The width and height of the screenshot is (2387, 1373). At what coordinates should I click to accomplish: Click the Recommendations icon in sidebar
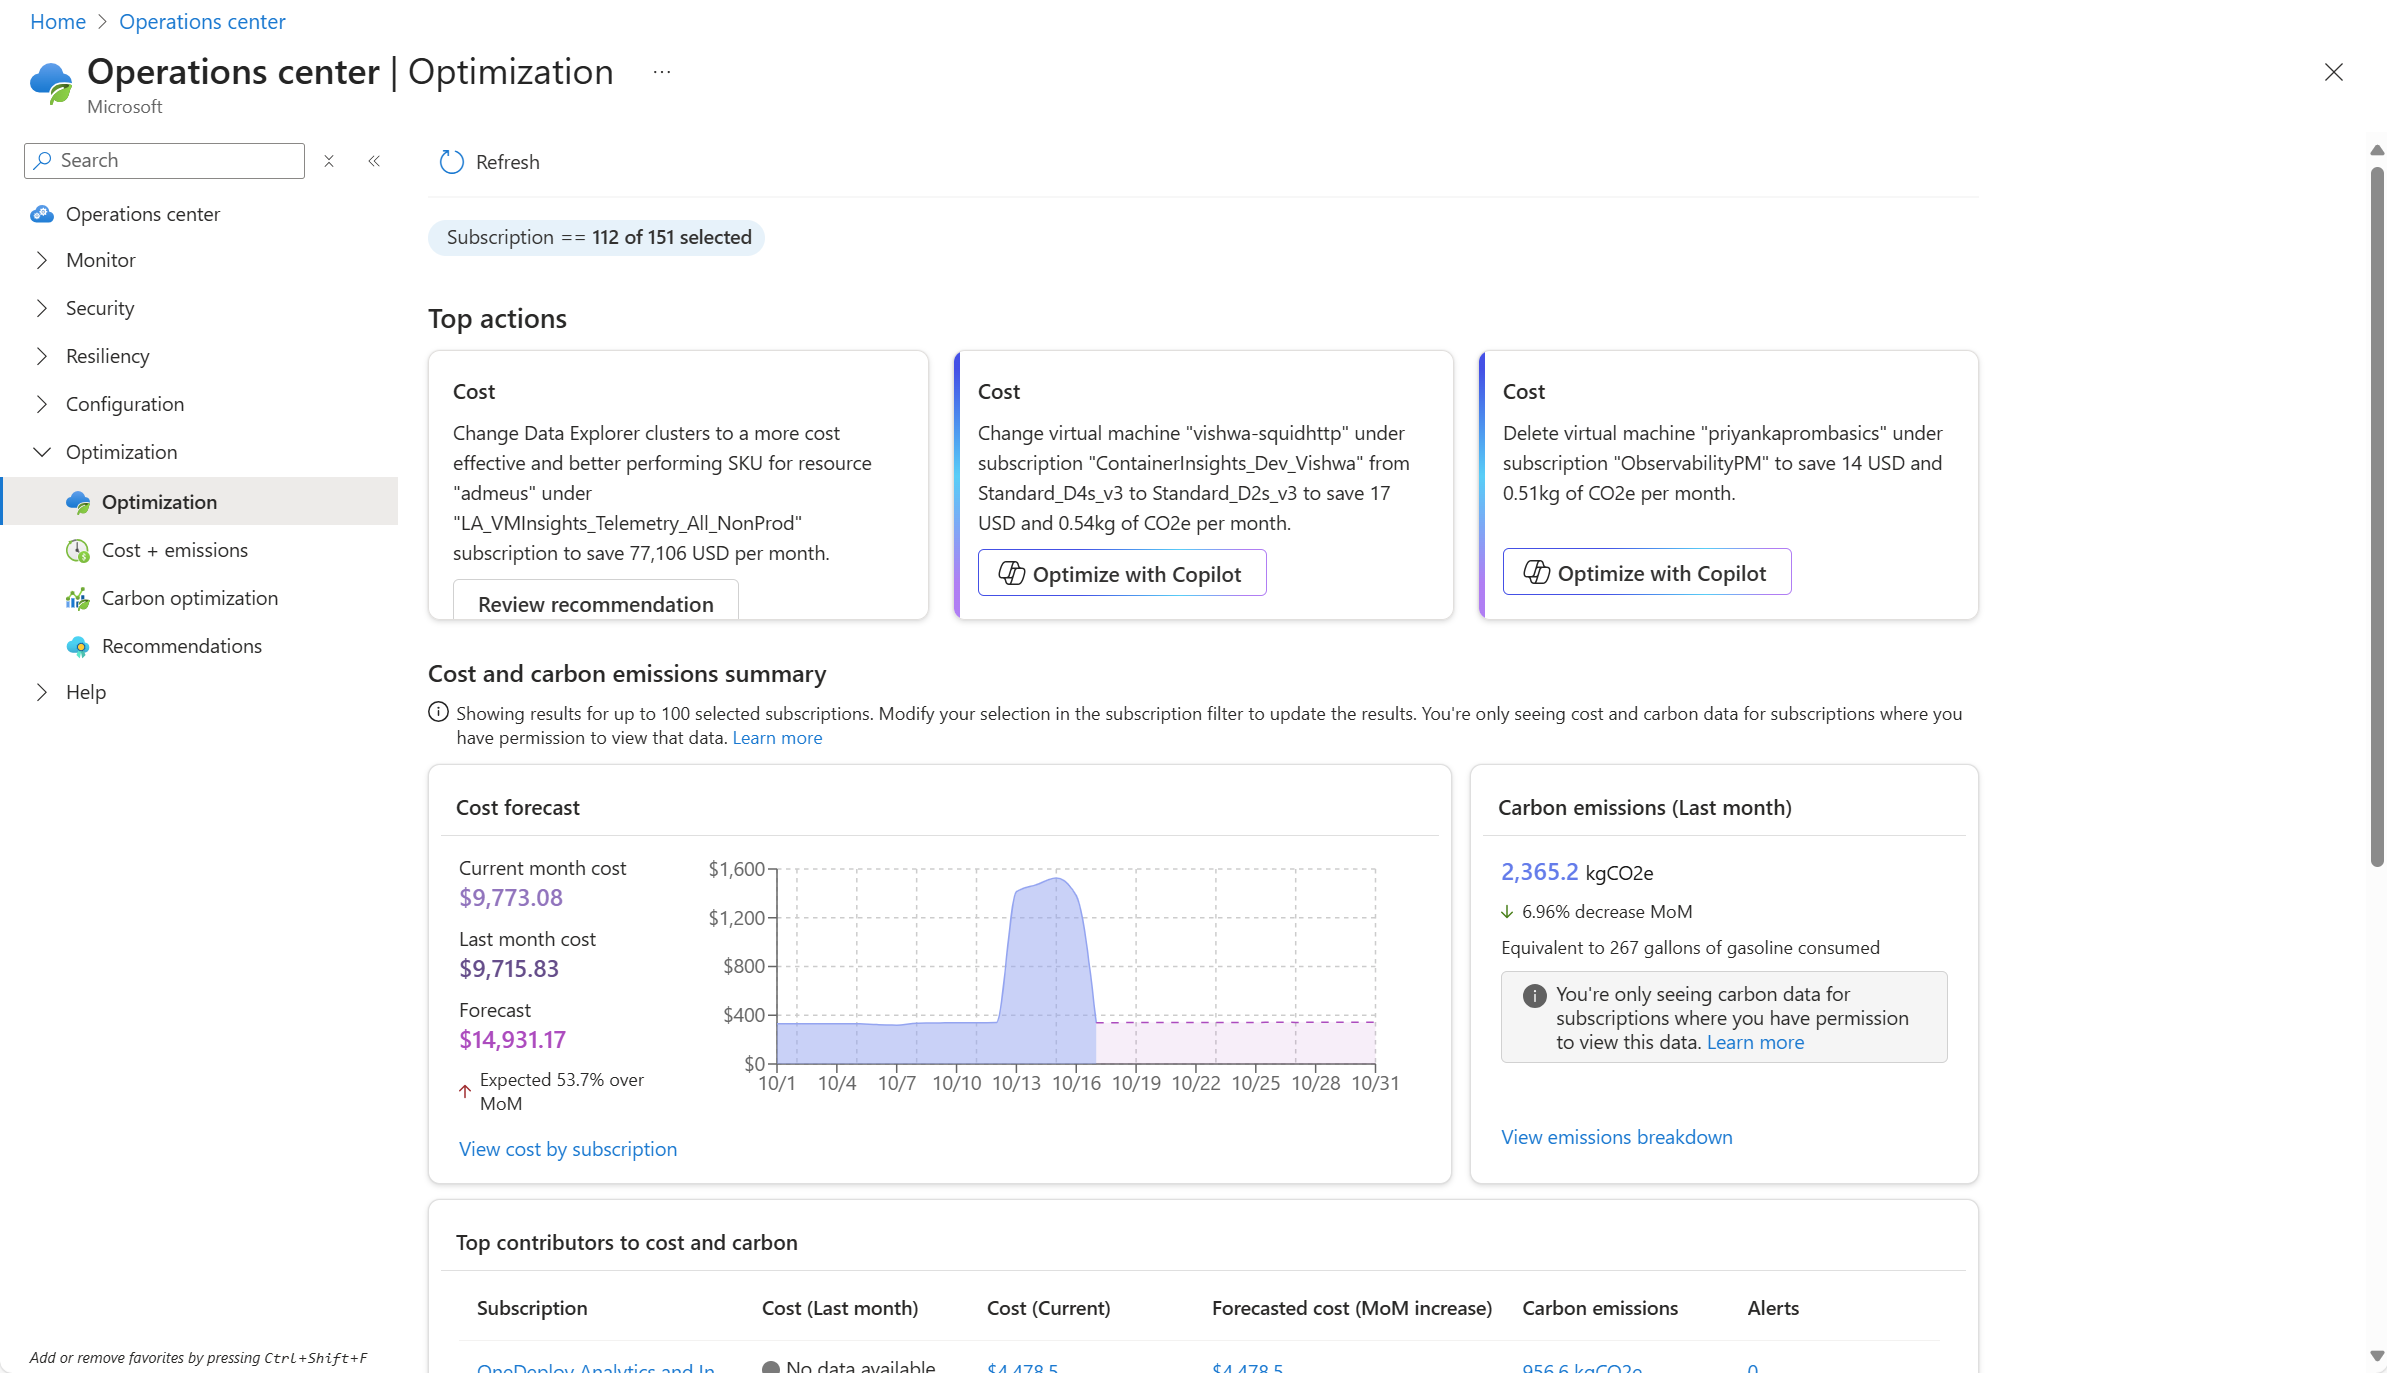(x=78, y=646)
